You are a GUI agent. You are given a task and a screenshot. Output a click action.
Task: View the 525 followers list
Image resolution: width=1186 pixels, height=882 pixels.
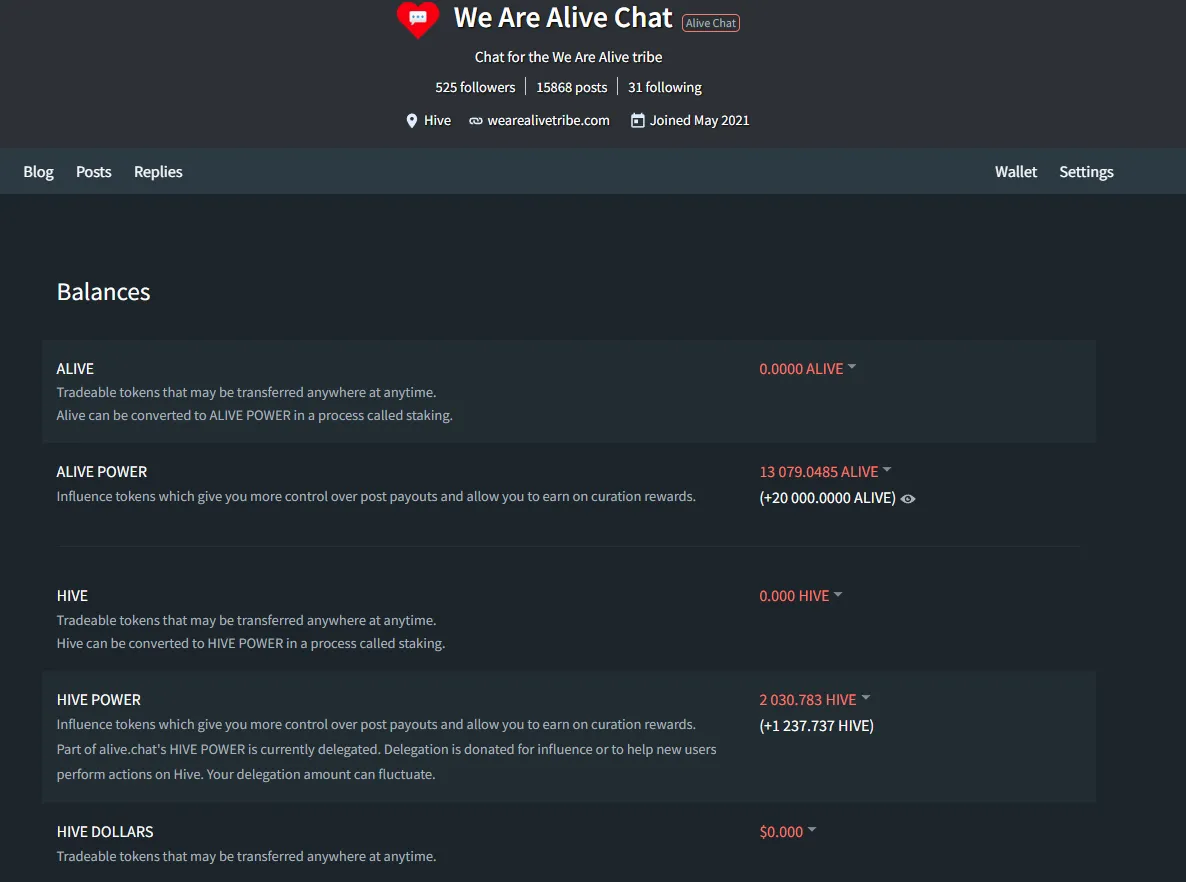475,87
